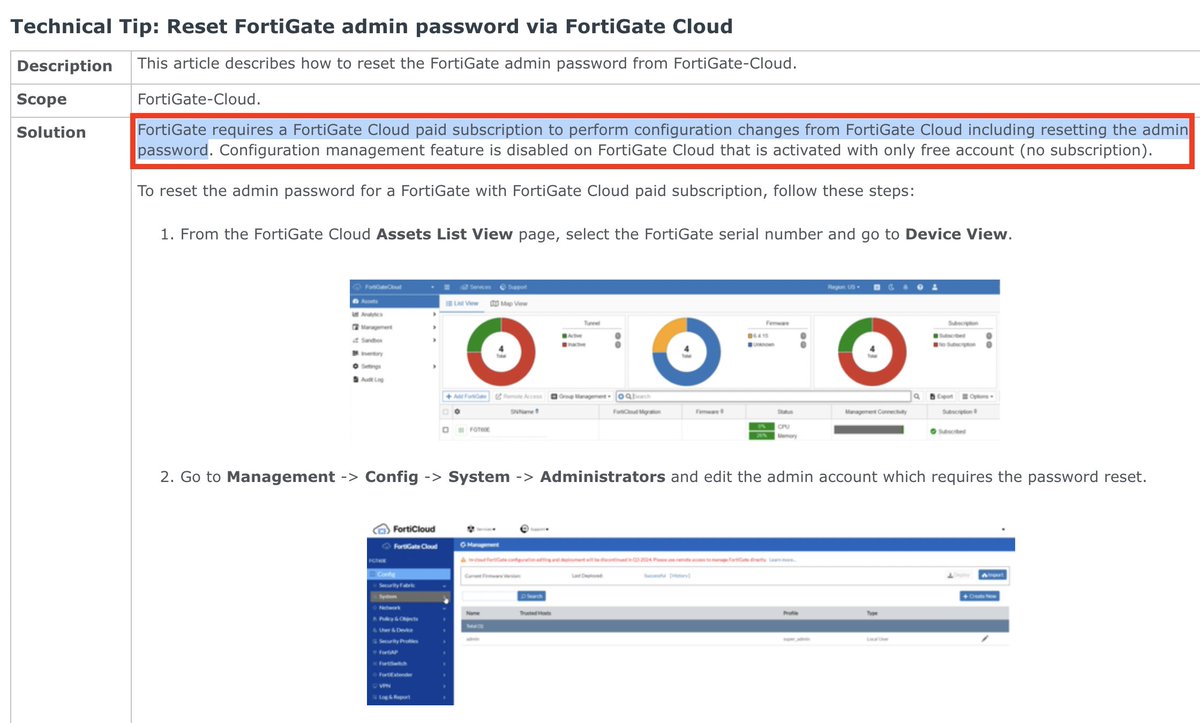This screenshot has height=723, width=1200.
Task: Click the blue Search button in the Management screenshot
Action: 532,596
